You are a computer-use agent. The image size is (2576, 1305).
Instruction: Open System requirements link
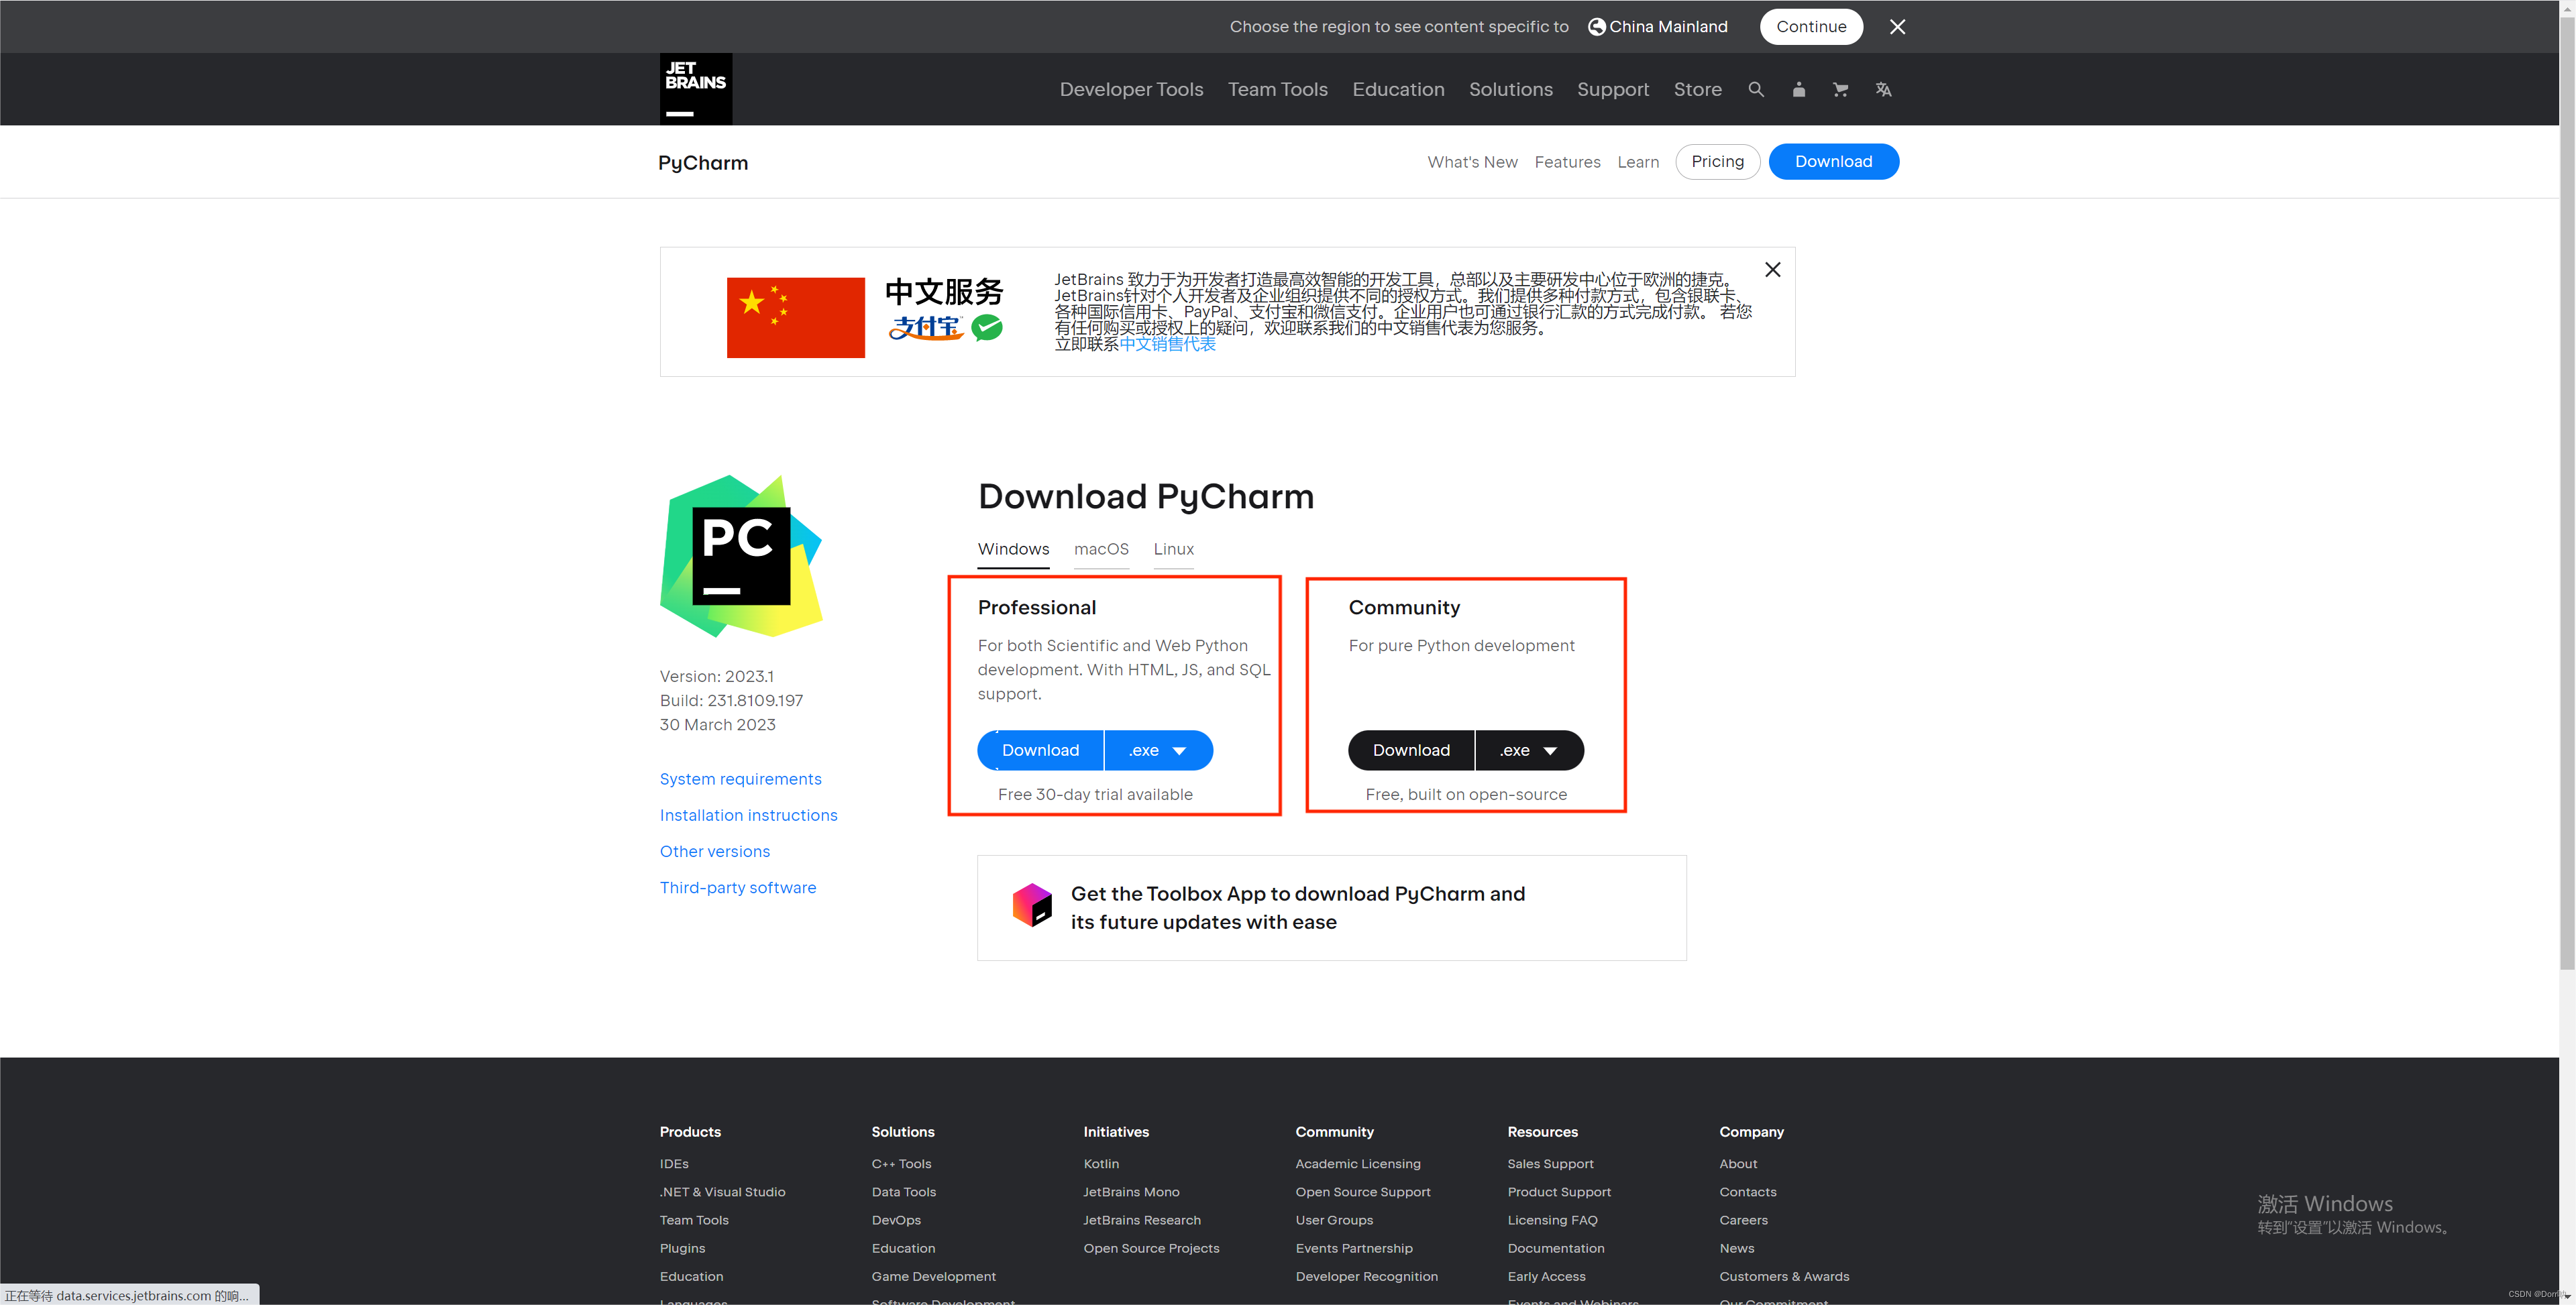(740, 779)
